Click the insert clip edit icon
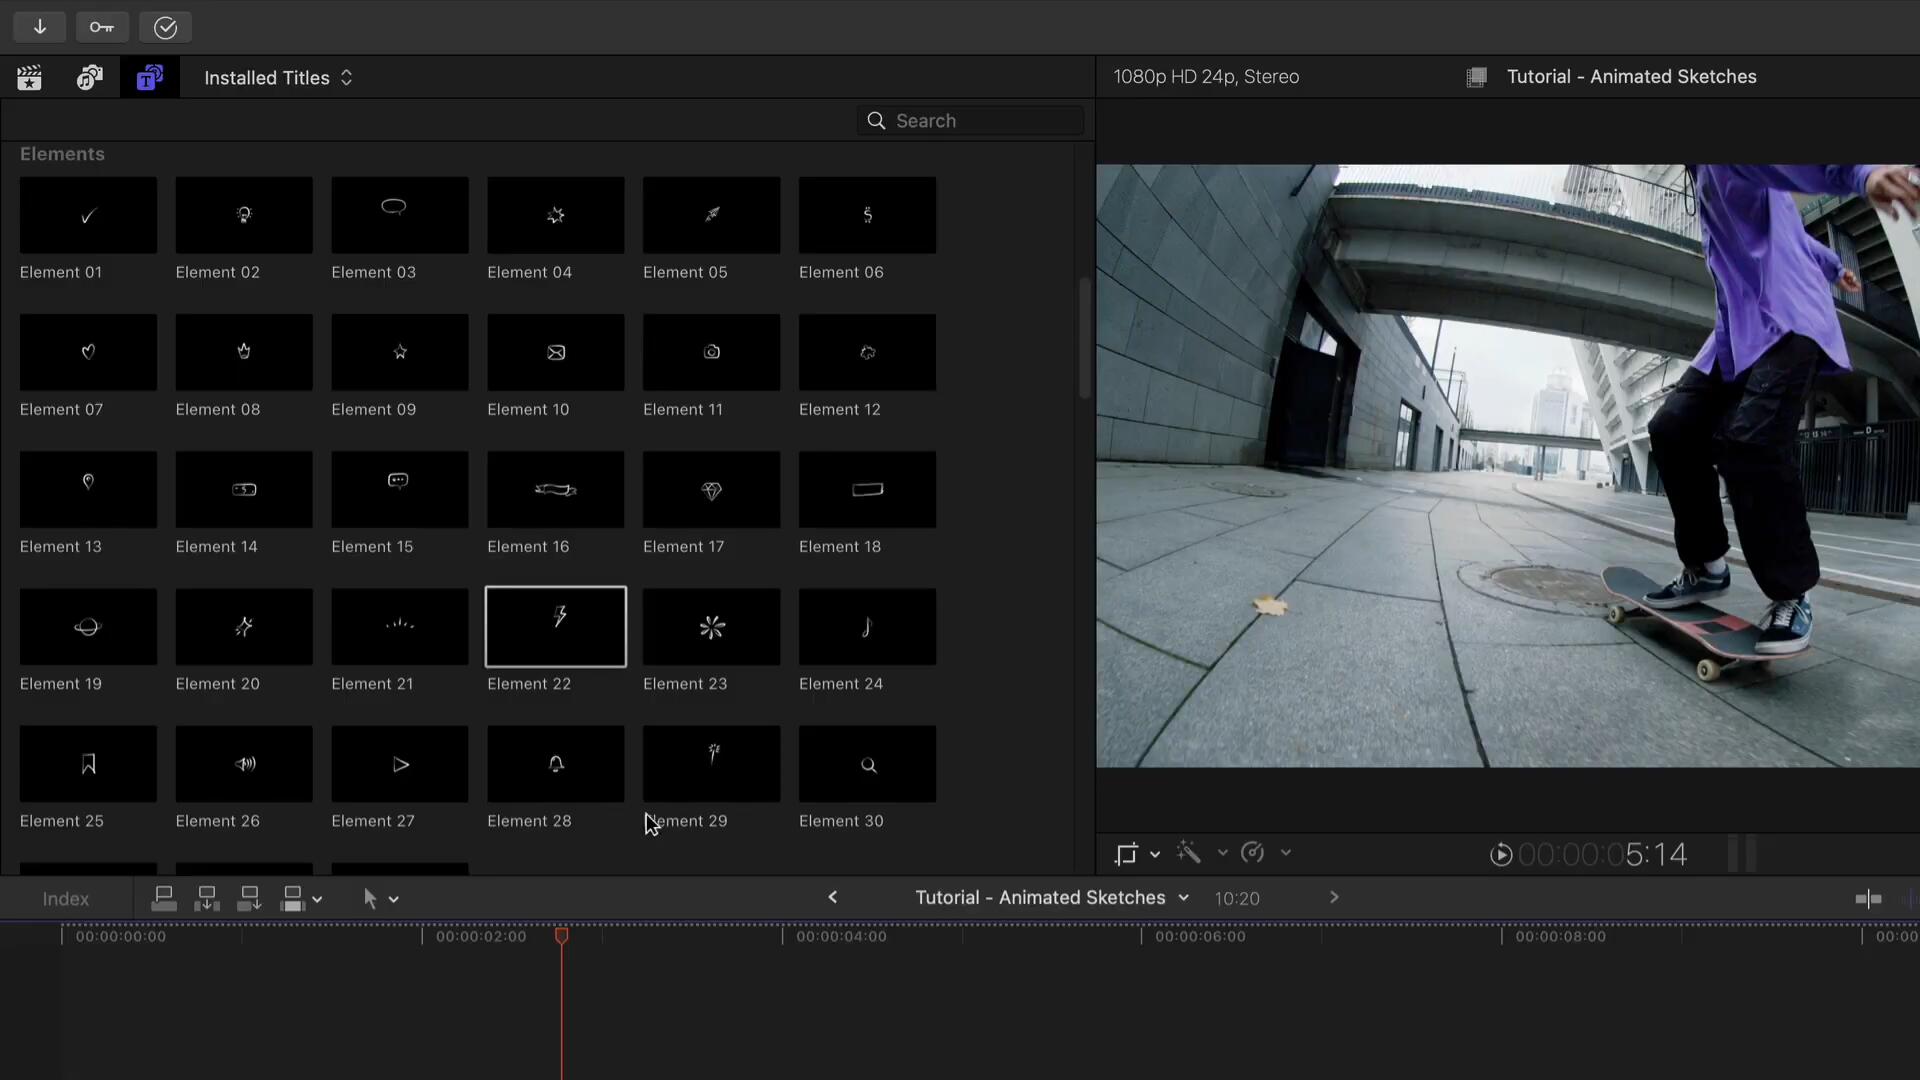Image resolution: width=1920 pixels, height=1080 pixels. pos(207,899)
